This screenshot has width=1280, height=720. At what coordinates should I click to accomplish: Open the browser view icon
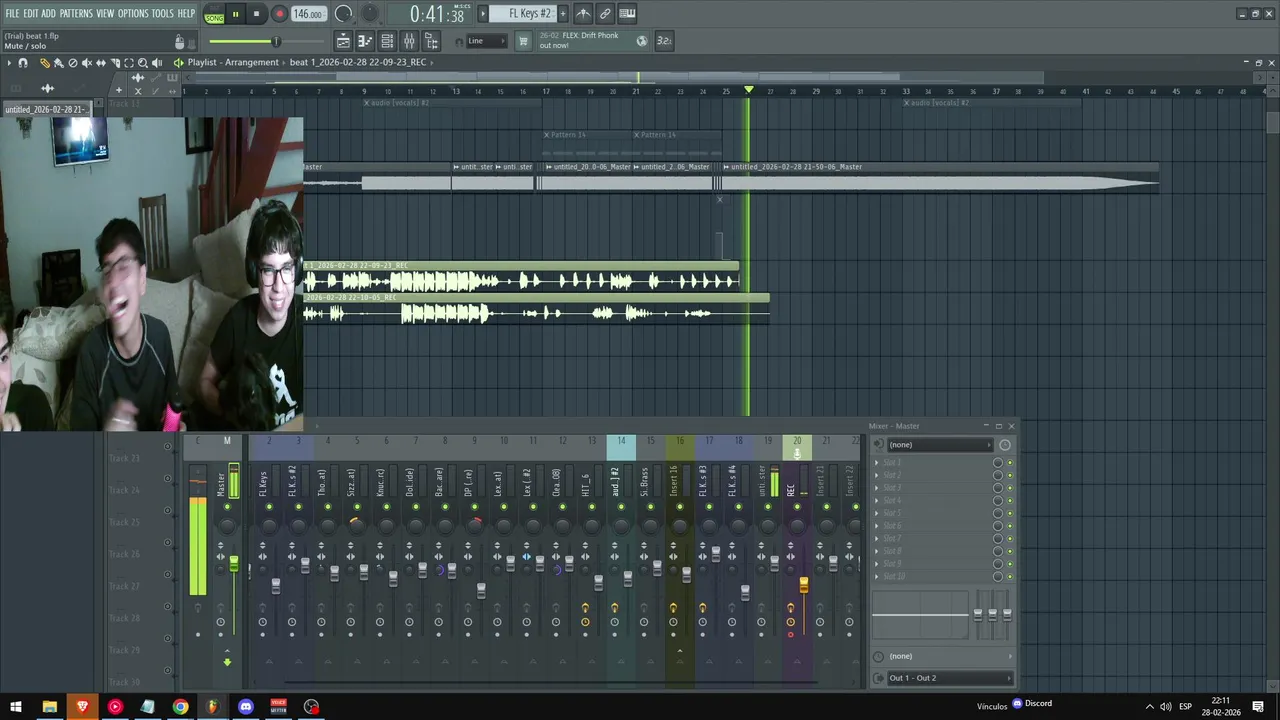432,41
